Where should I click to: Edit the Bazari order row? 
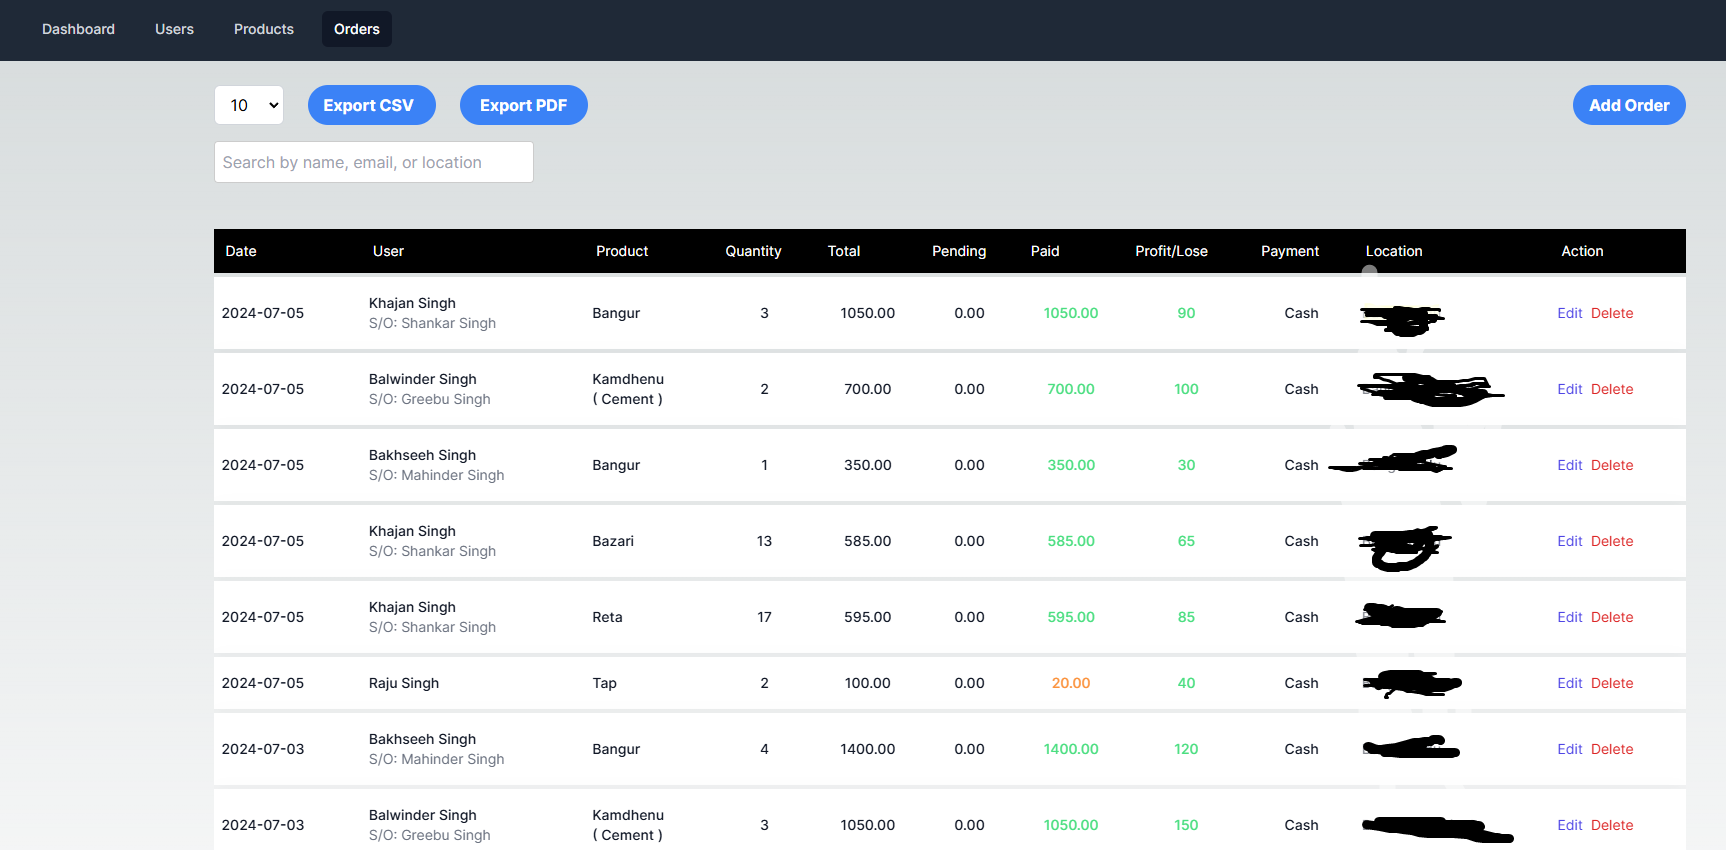(1569, 541)
